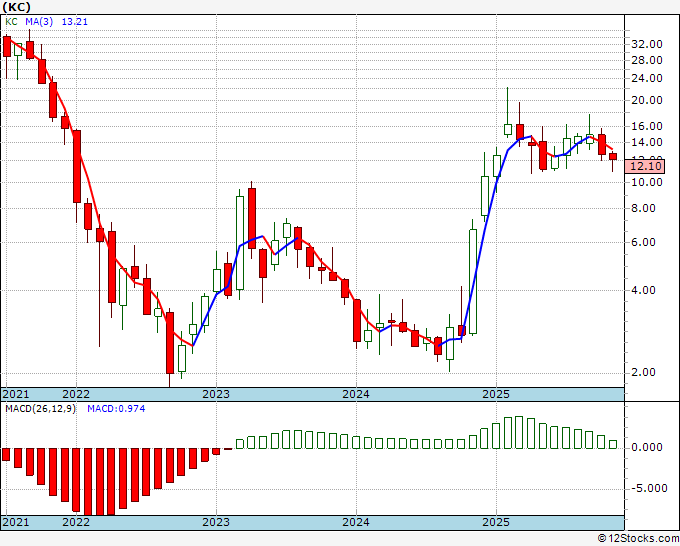
Task: Click the 12.10 current price tag
Action: [x=646, y=166]
